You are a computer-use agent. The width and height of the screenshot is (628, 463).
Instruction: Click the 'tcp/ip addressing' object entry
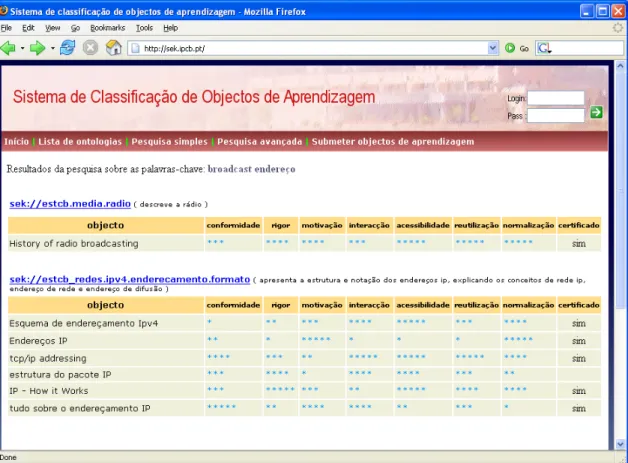click(x=48, y=358)
